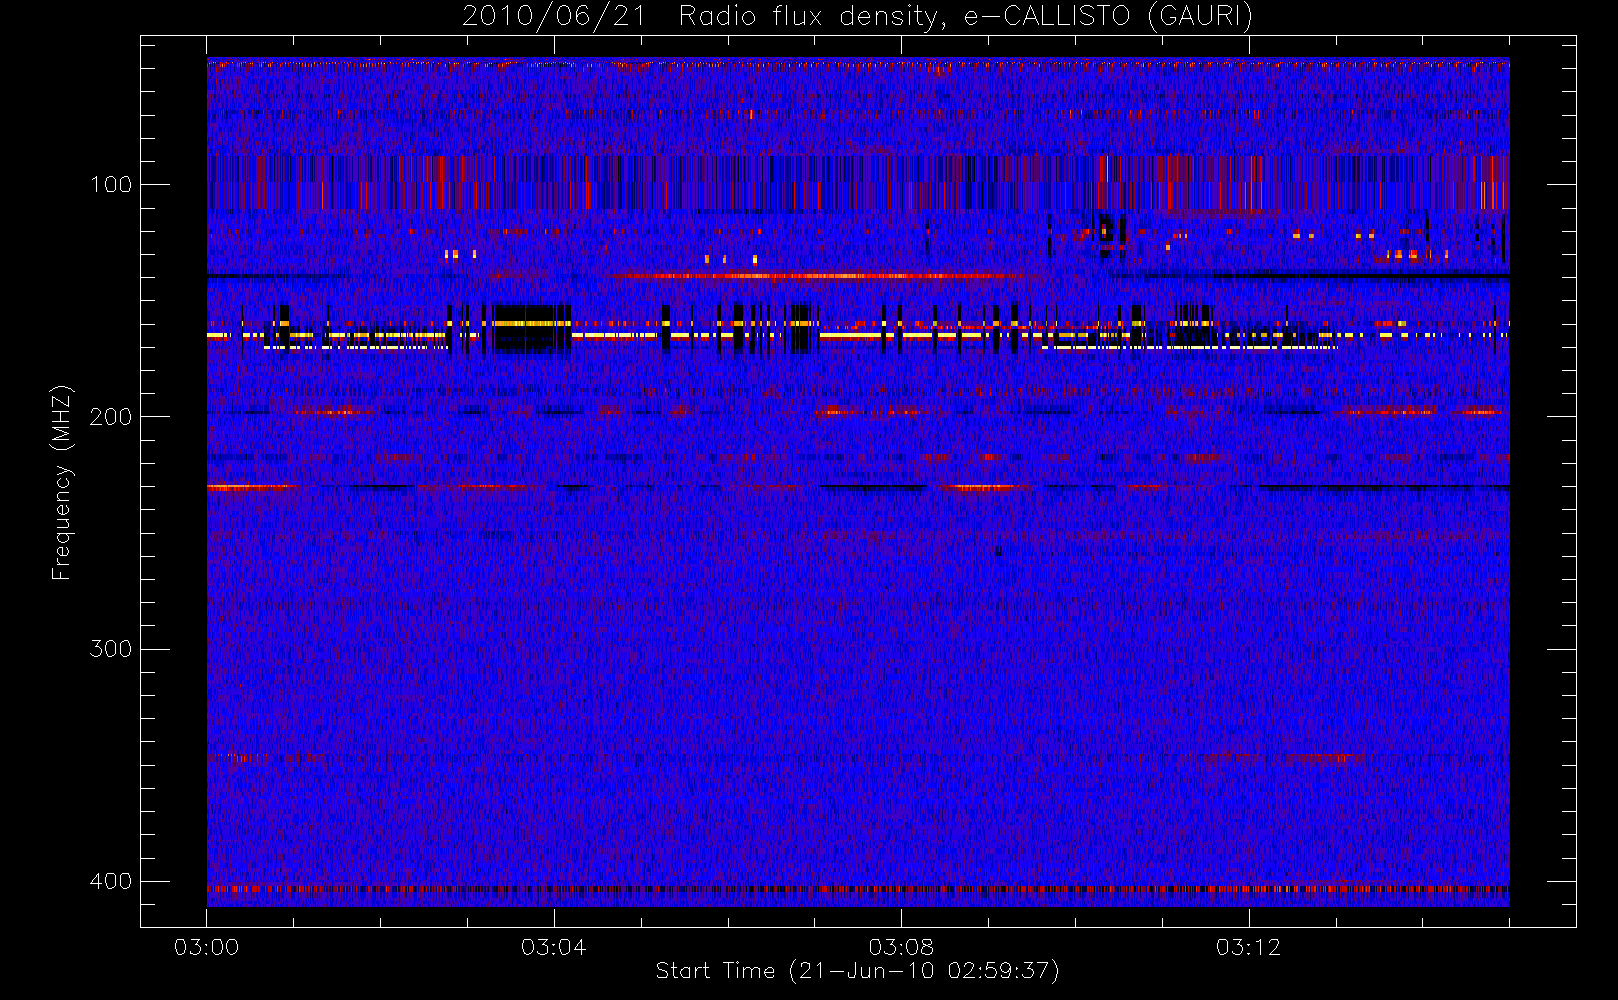
Task: Click the plot title '2010/06/21 Radio flux density'
Action: [857, 17]
